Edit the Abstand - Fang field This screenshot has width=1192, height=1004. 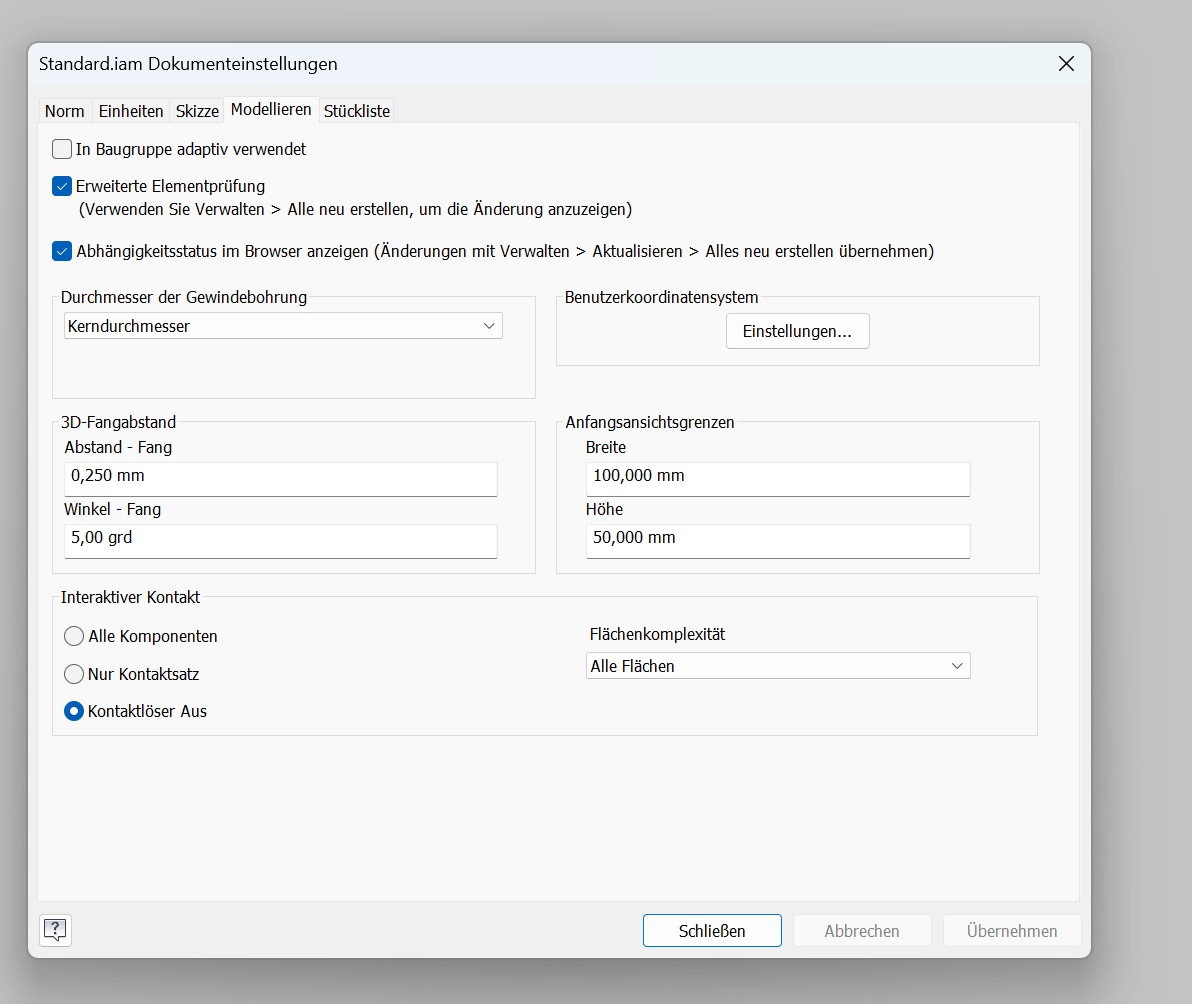[281, 479]
